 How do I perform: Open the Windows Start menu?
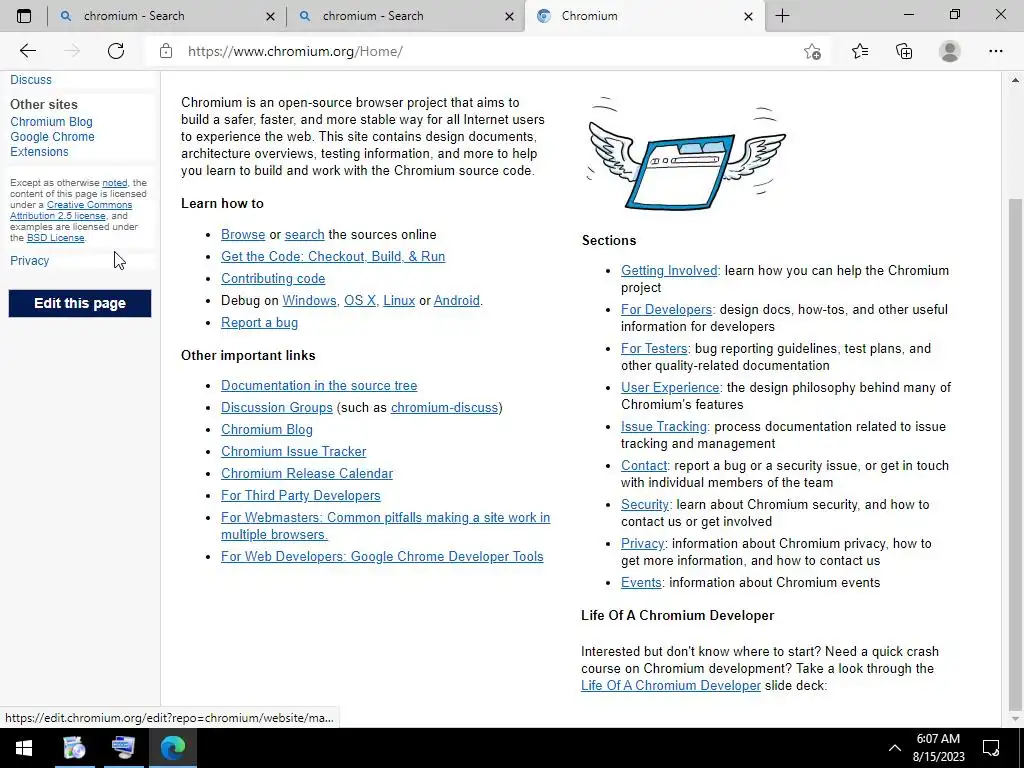tap(24, 748)
